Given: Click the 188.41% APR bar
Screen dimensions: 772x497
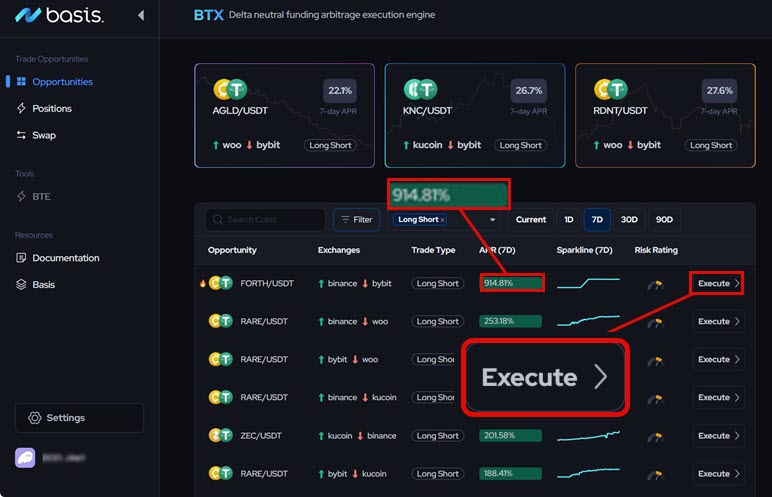Looking at the screenshot, I should coord(511,473).
